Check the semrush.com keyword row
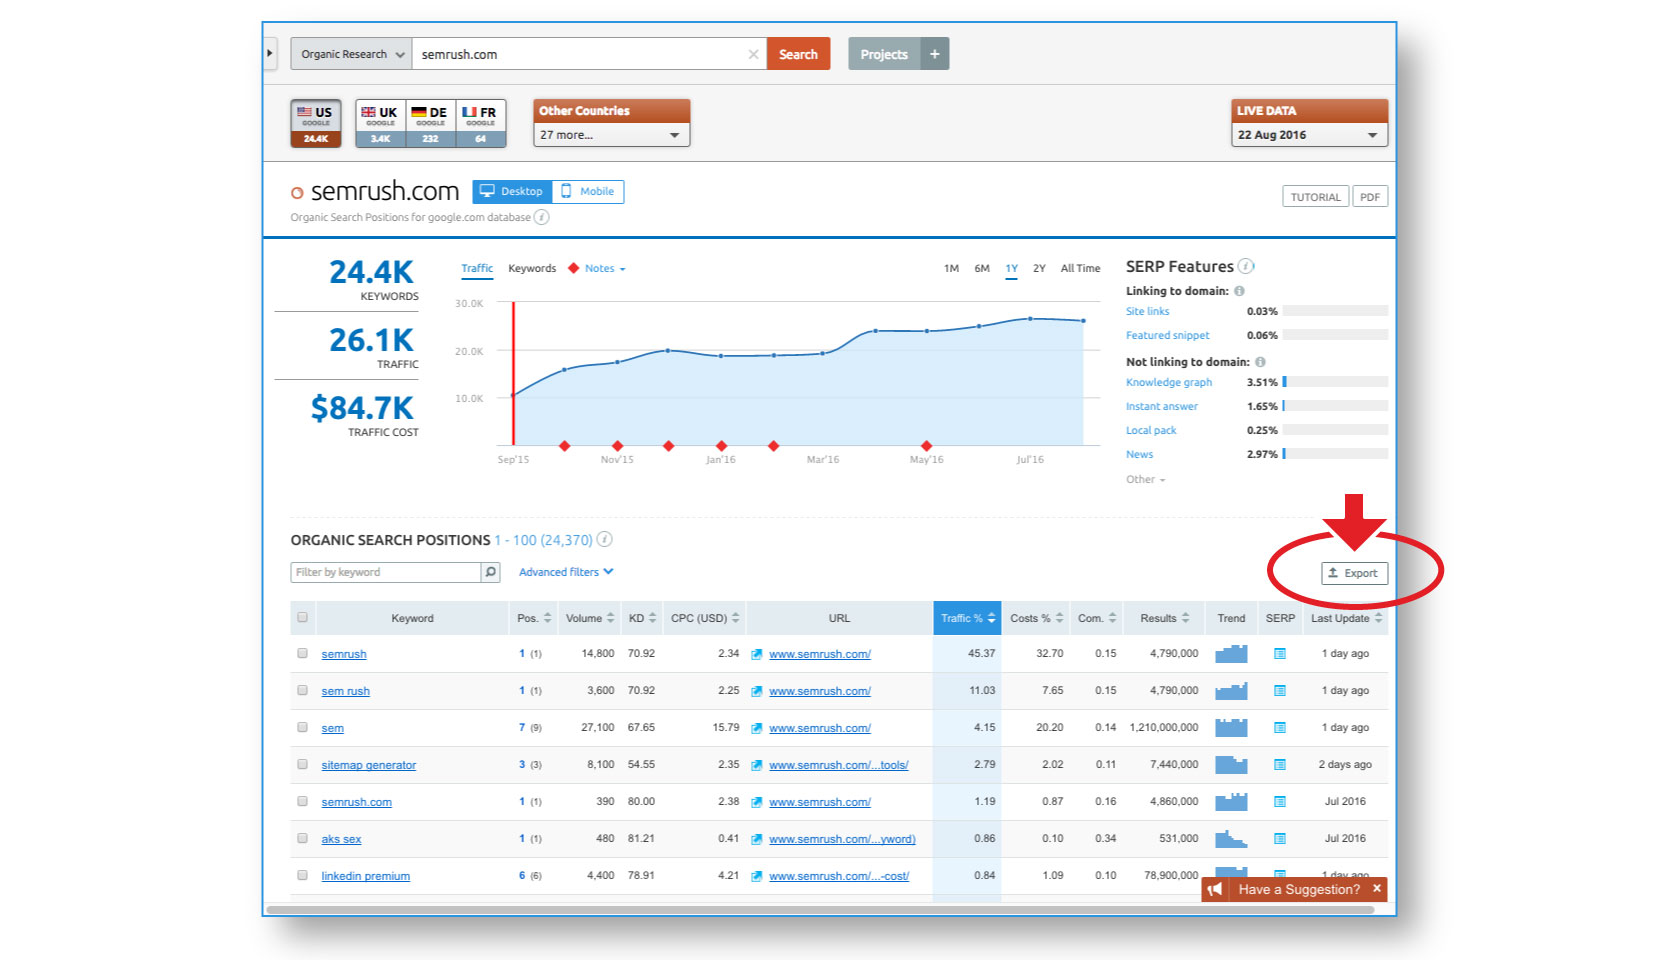This screenshot has height=960, width=1680. pos(302,801)
